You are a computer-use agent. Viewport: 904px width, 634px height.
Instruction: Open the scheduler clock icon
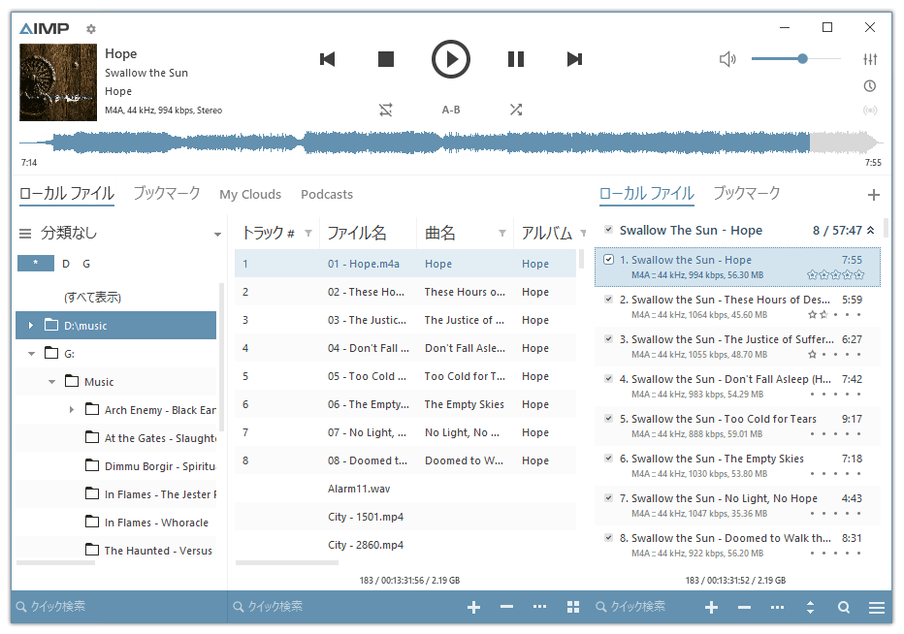coord(870,86)
